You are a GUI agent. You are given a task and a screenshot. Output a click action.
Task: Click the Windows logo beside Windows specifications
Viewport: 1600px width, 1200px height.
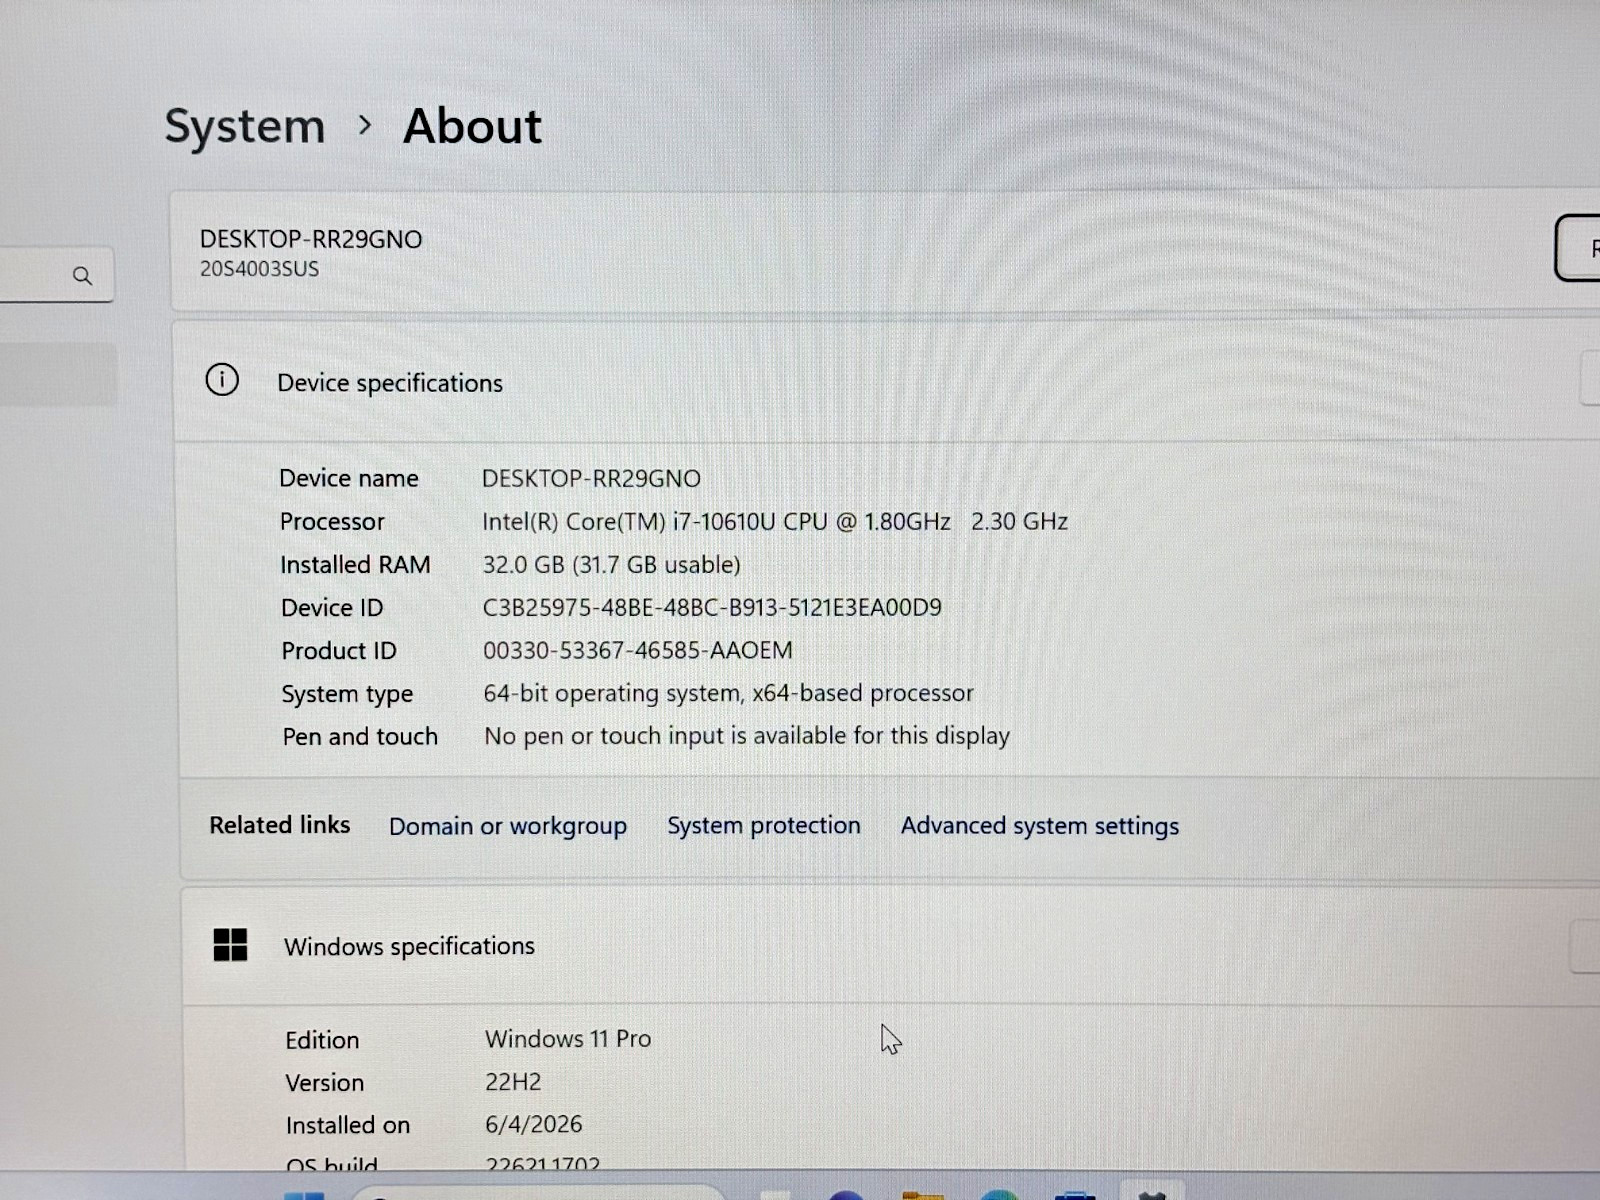click(230, 945)
